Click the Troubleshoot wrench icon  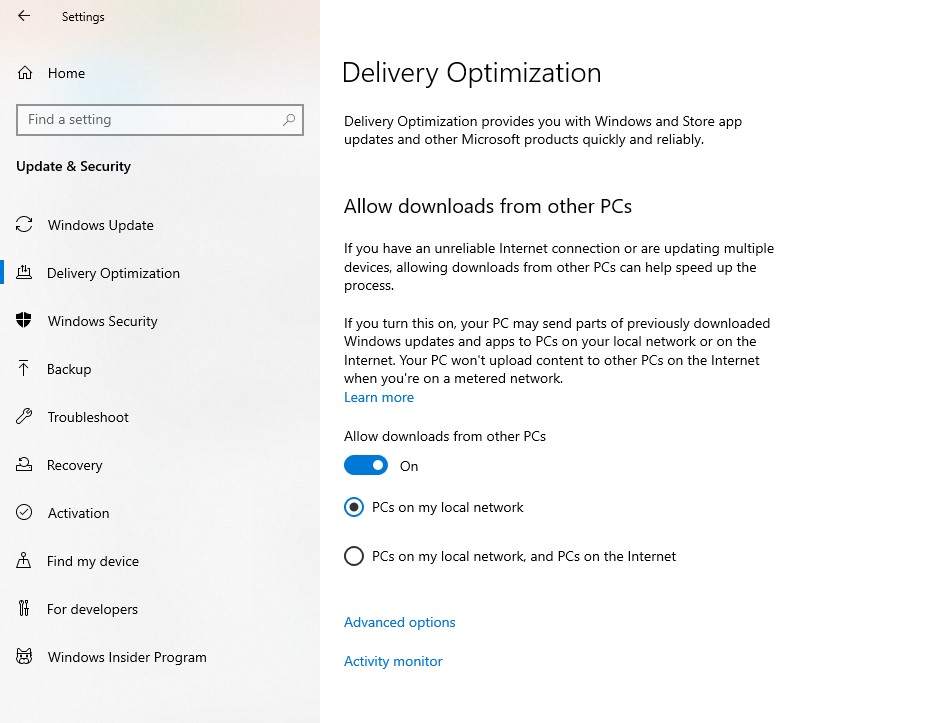coord(24,417)
